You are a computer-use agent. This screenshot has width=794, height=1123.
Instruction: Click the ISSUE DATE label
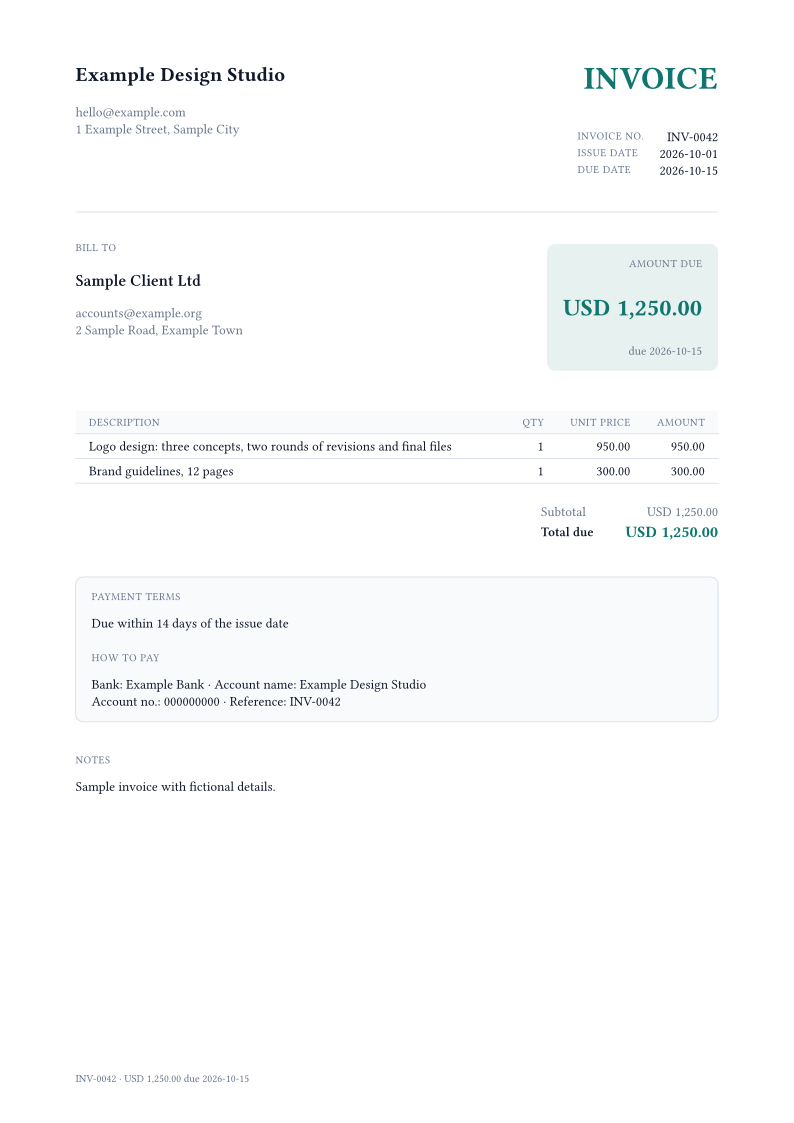click(607, 153)
